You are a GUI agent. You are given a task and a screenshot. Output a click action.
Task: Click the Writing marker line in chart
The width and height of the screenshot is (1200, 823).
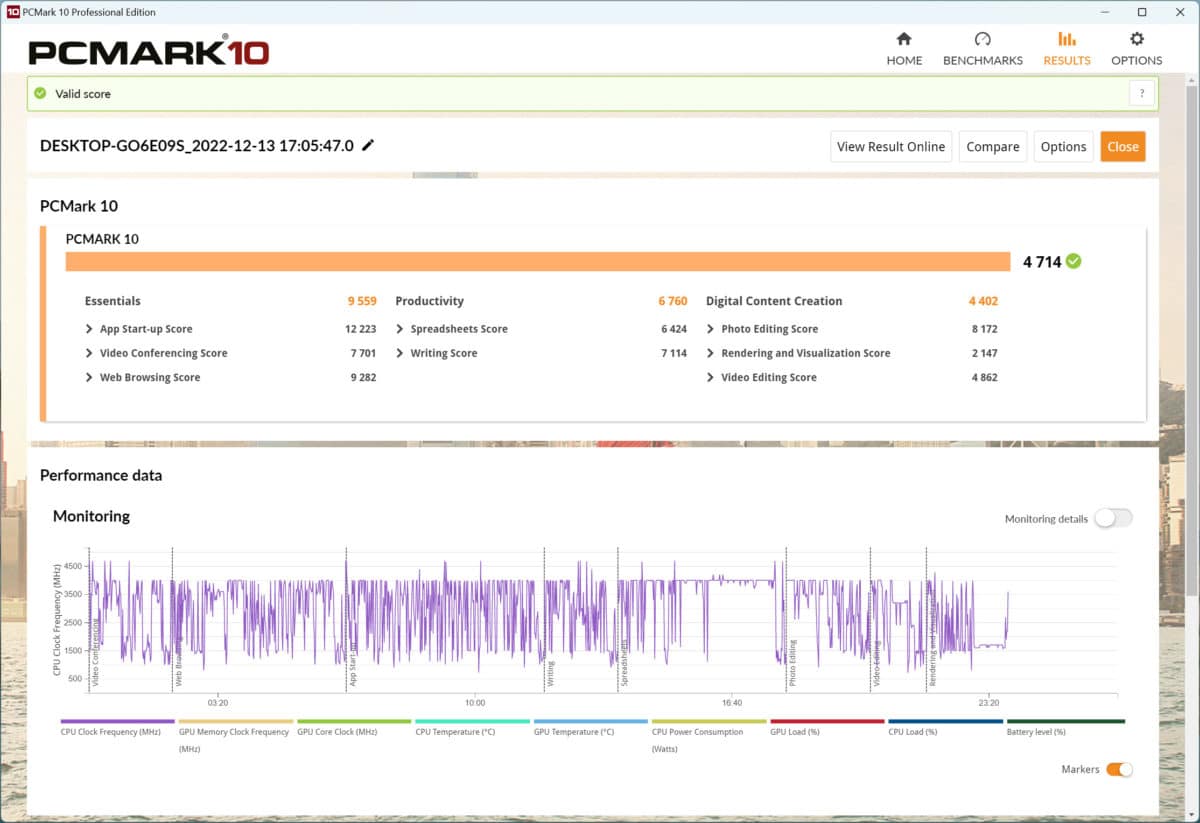(x=544, y=620)
